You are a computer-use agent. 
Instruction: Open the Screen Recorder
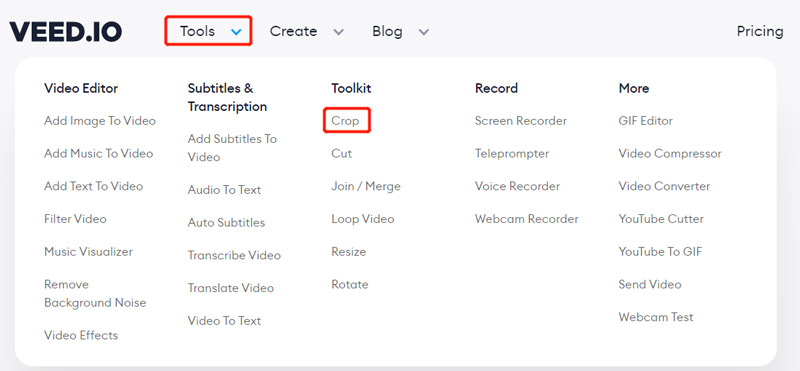click(x=521, y=121)
